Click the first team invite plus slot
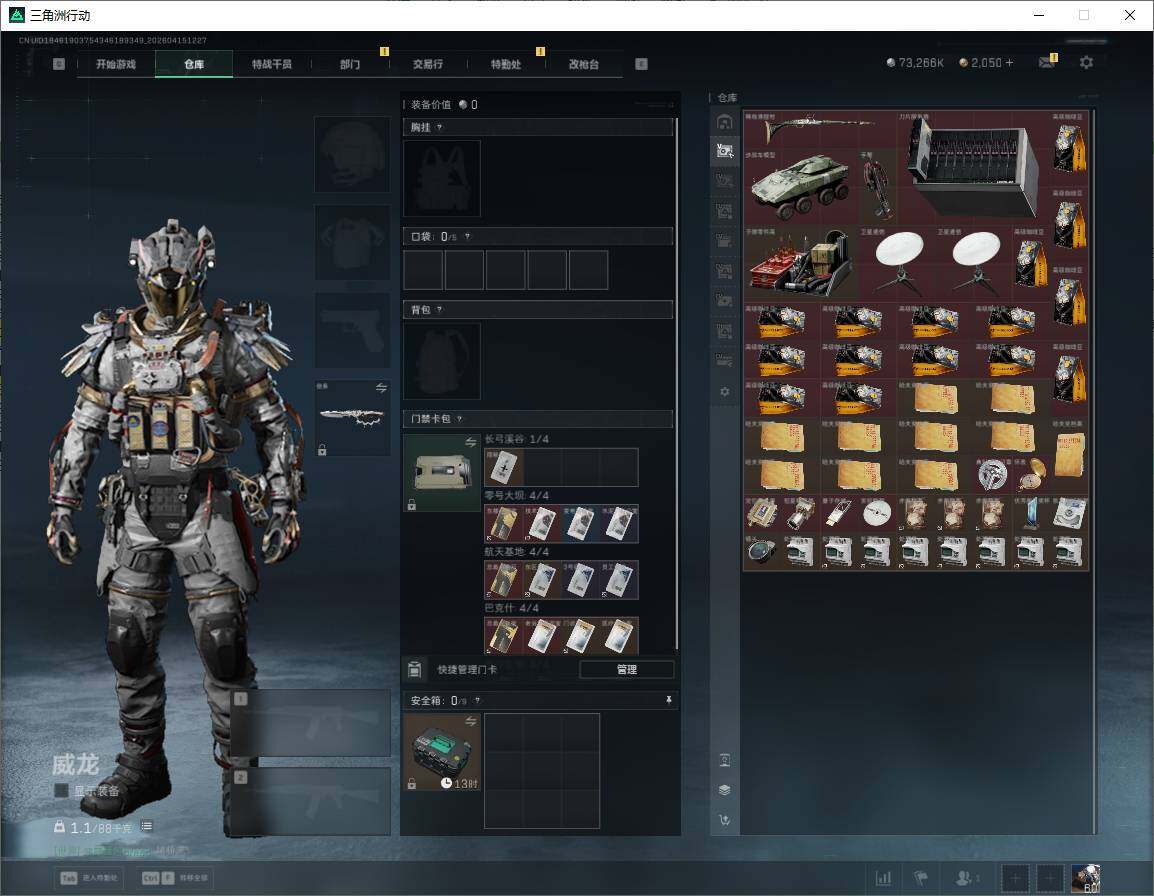 [1015, 878]
